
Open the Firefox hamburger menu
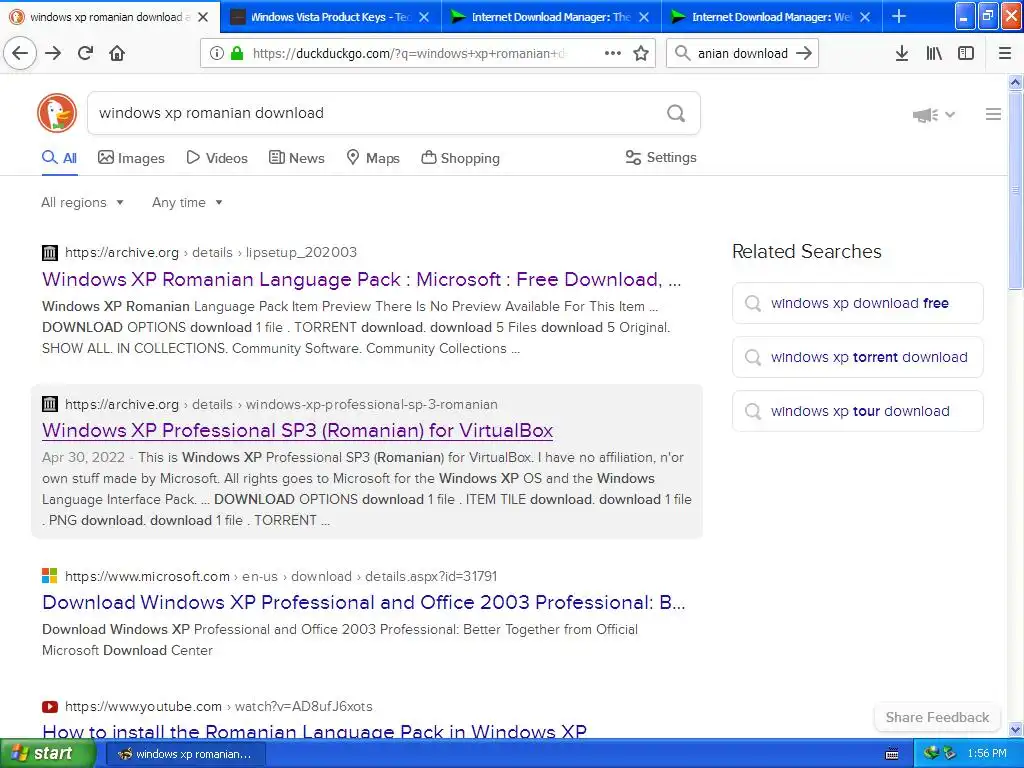point(1005,54)
